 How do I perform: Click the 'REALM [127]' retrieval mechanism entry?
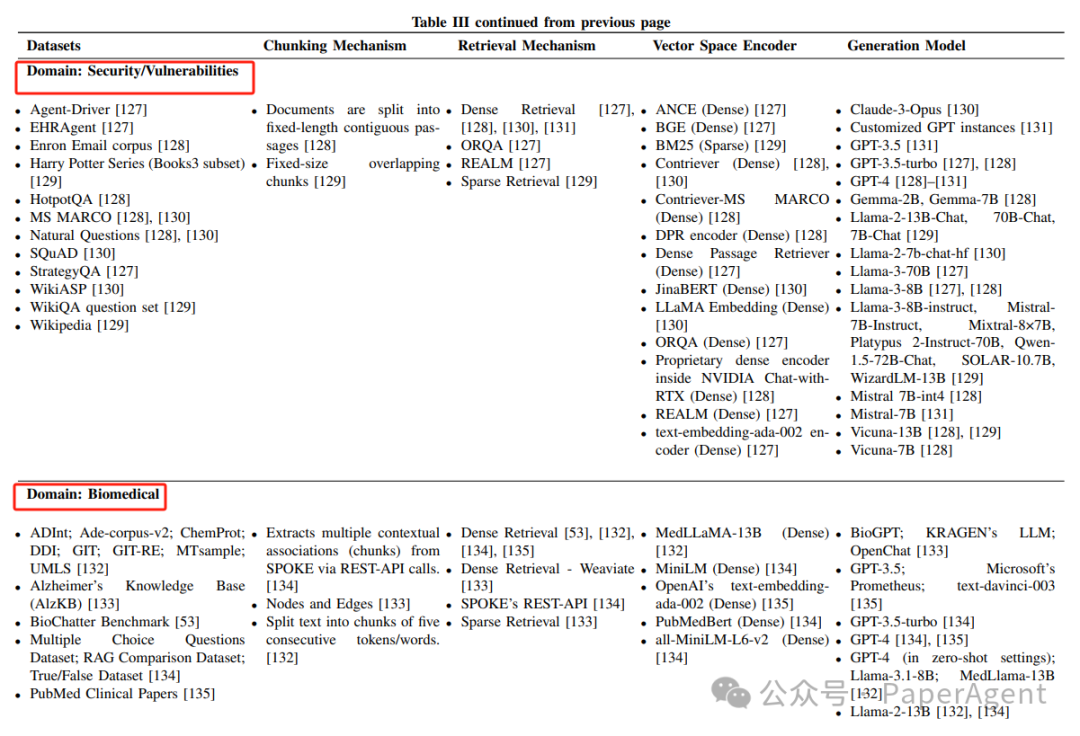(506, 163)
